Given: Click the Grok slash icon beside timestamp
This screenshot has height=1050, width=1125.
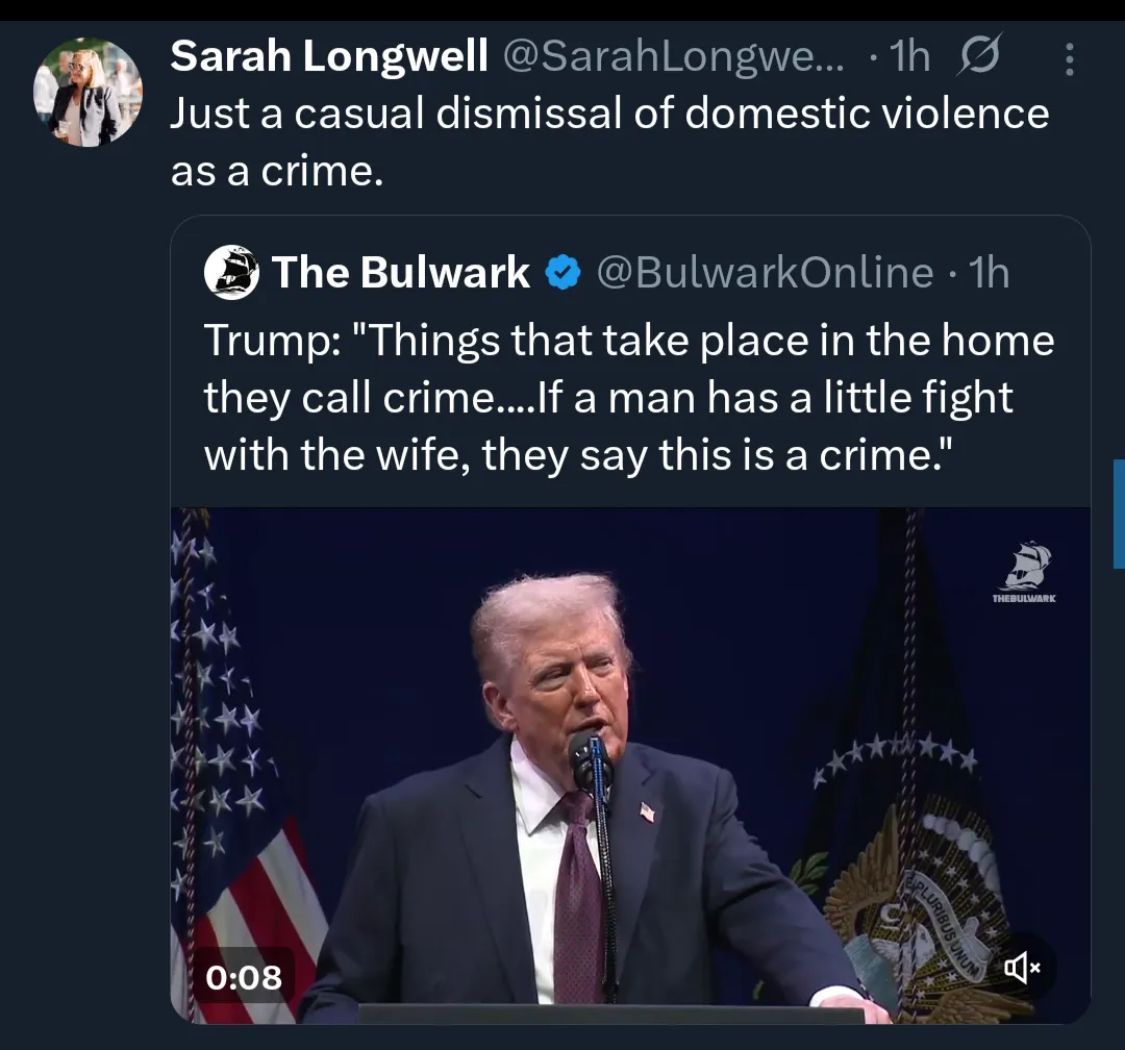Looking at the screenshot, I should [981, 60].
